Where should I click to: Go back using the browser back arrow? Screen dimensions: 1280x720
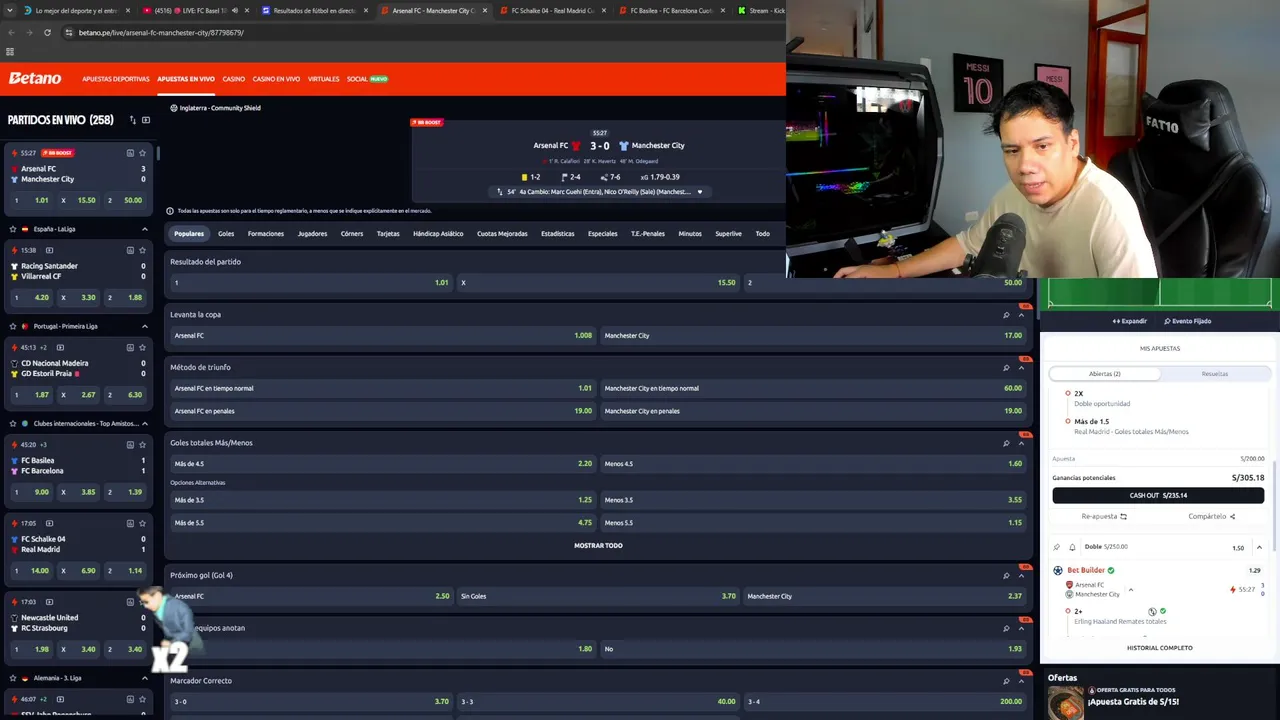11,32
